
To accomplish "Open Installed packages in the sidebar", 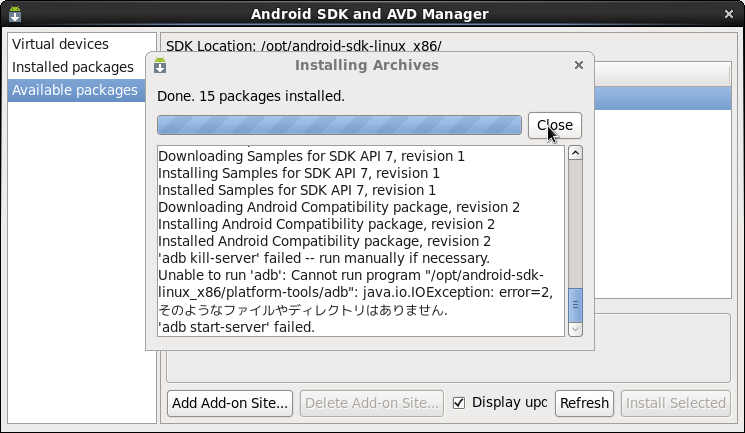I will (x=73, y=67).
